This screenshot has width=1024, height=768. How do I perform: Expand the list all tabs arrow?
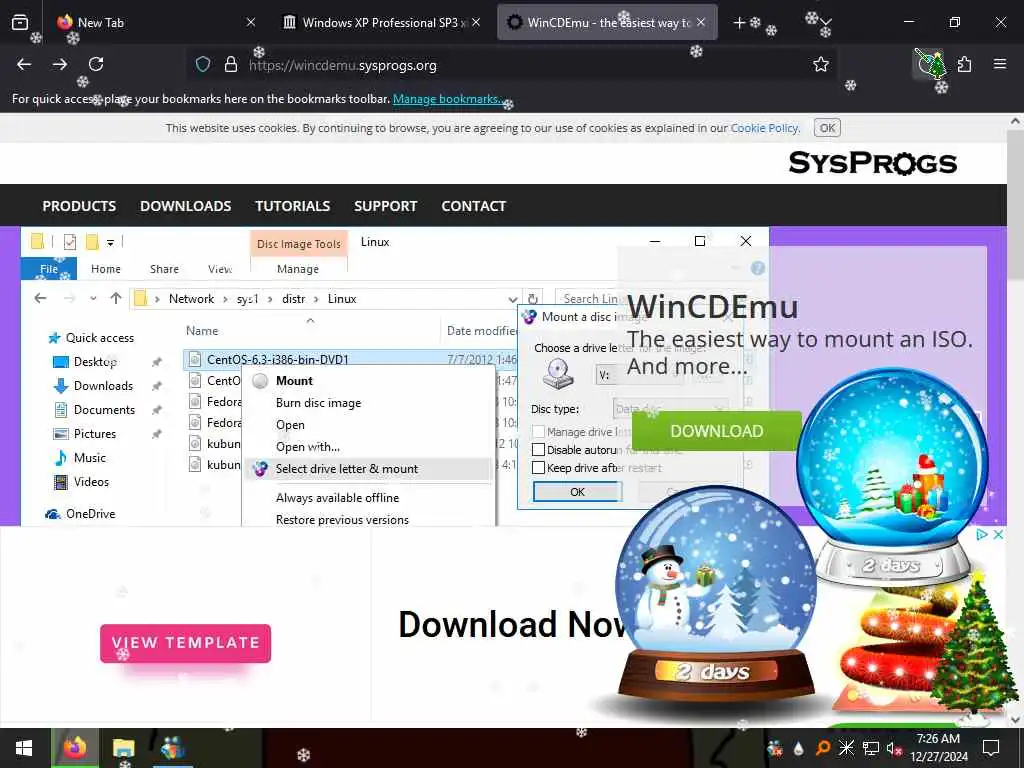(825, 22)
